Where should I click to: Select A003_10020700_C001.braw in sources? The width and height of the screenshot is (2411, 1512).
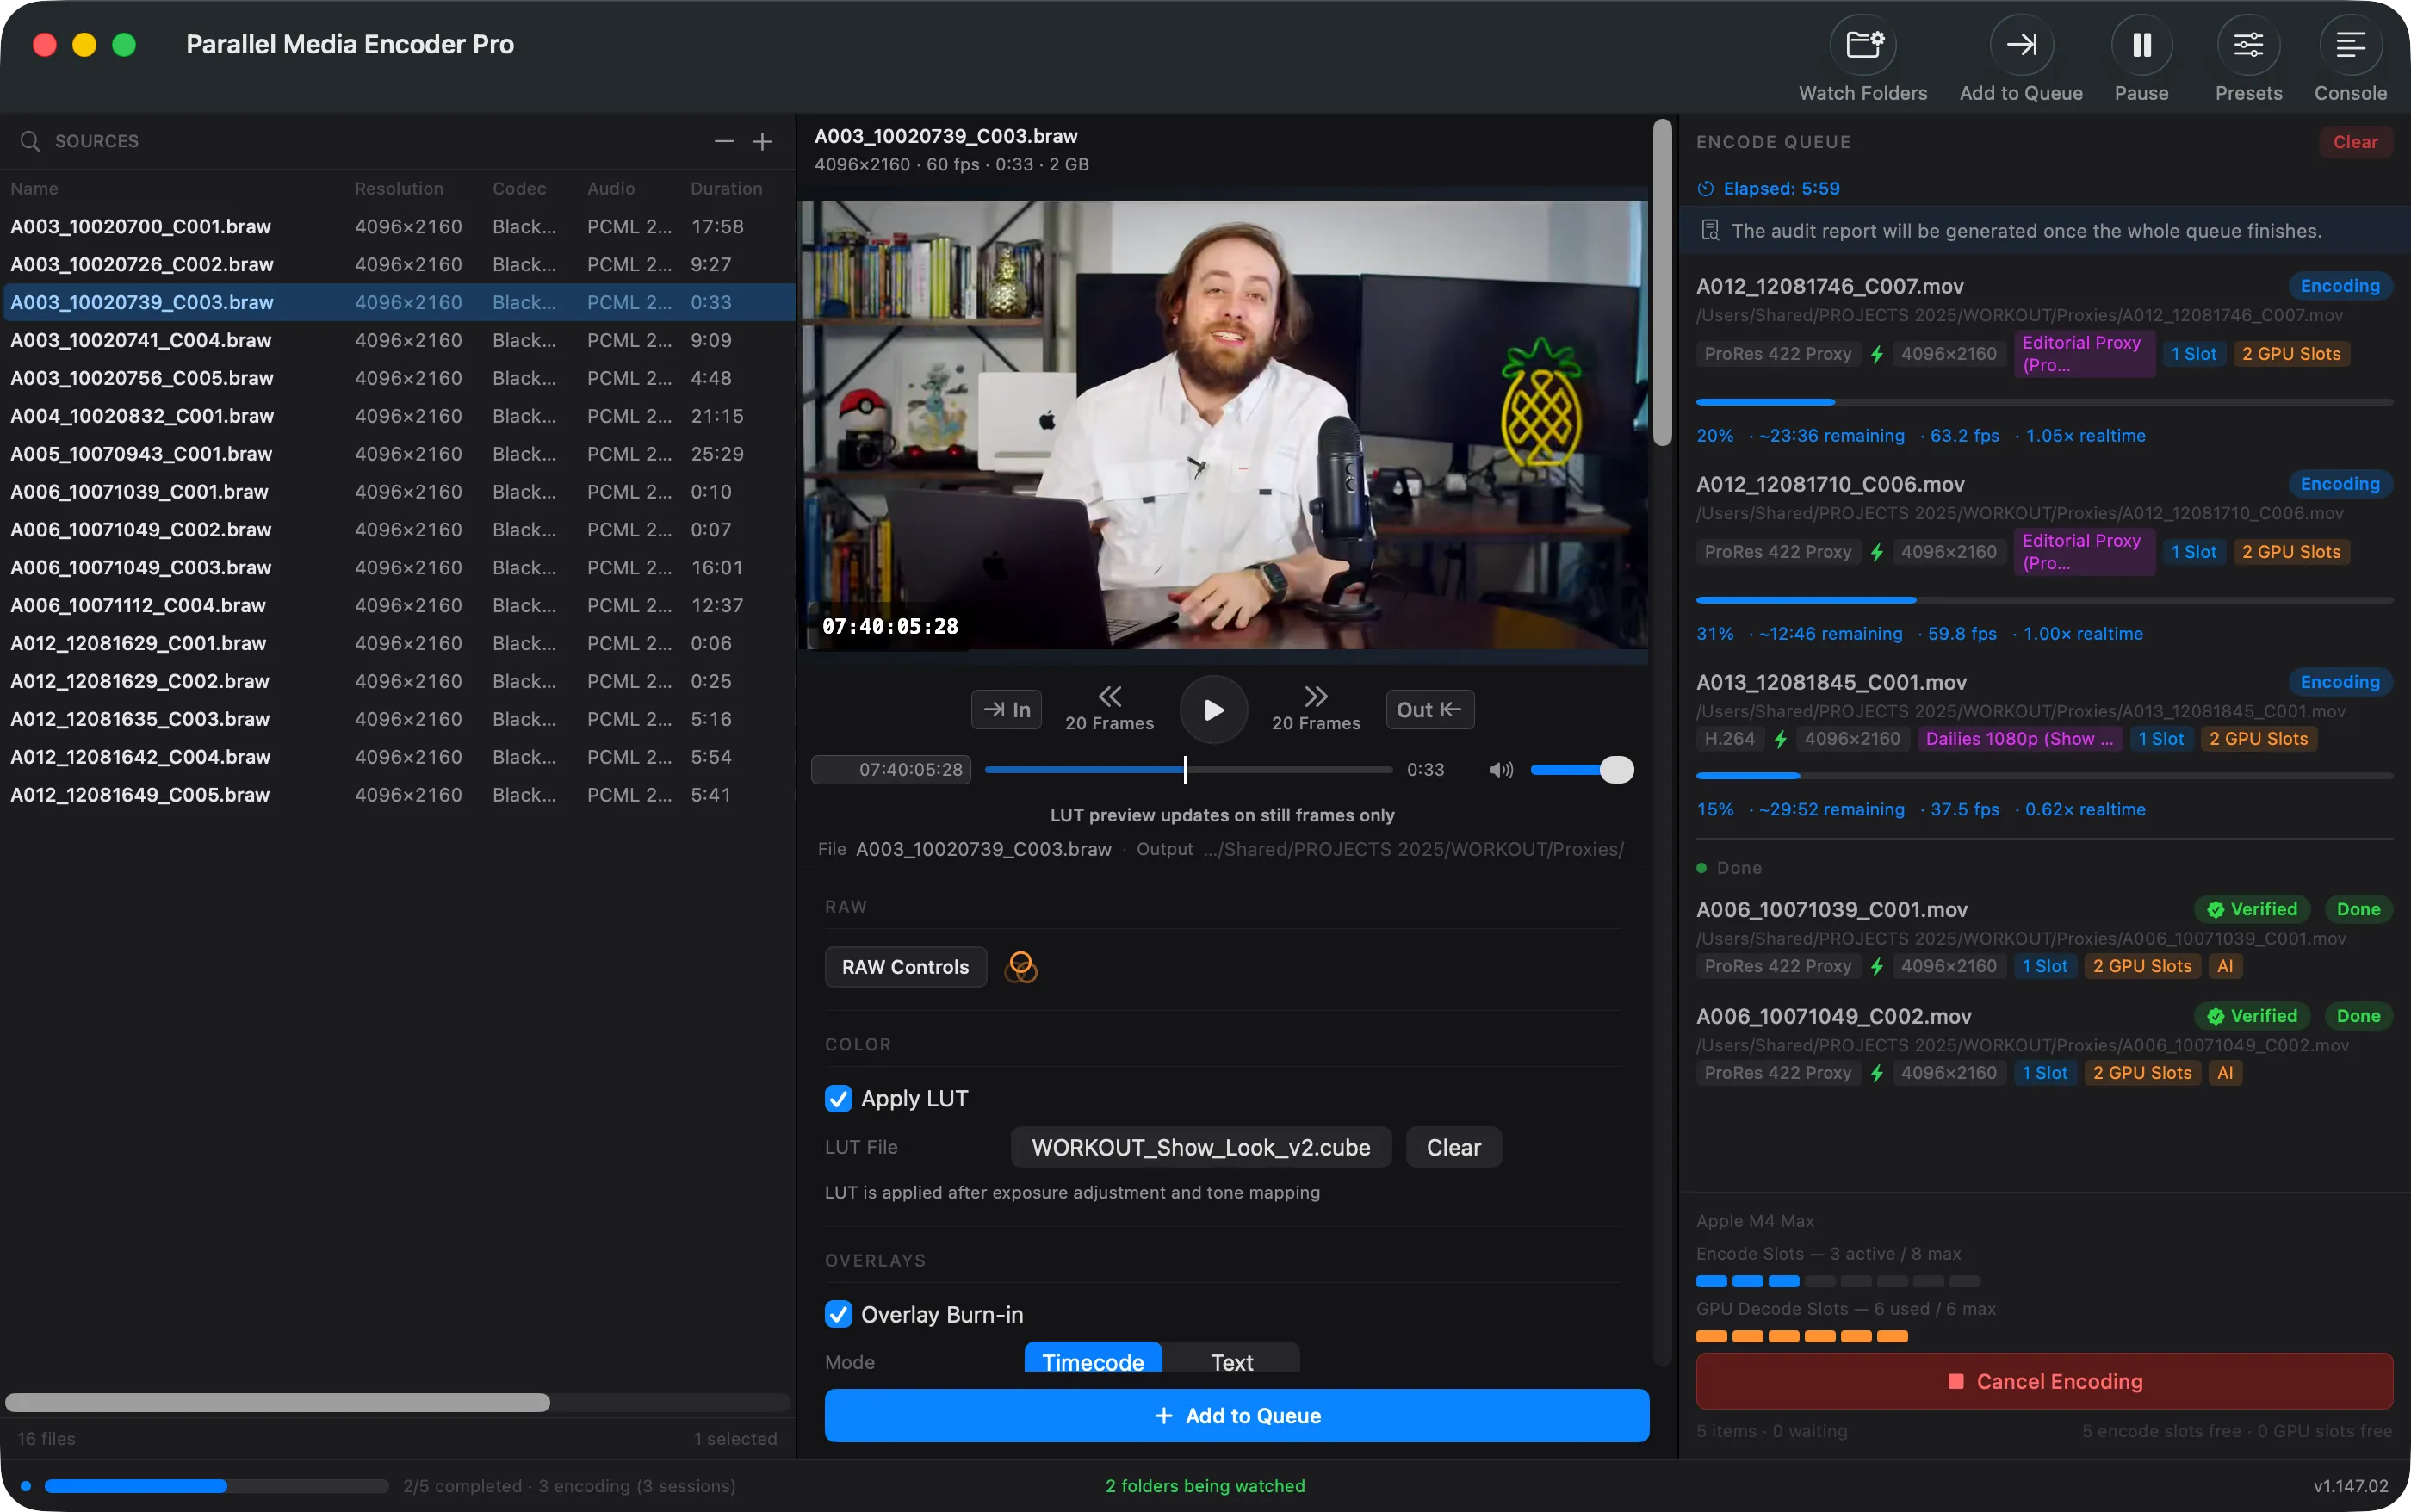pos(398,226)
